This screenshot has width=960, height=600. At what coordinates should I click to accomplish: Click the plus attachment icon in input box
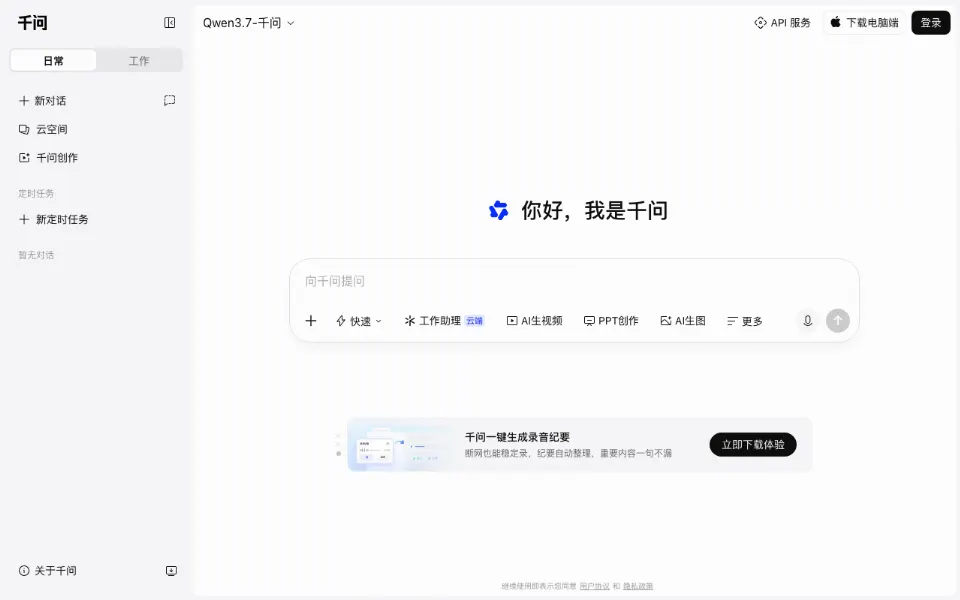coord(311,321)
